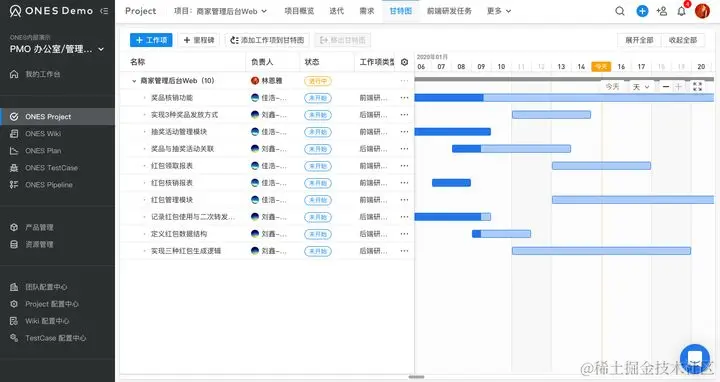Image resolution: width=720 pixels, height=382 pixels.
Task: Open the search magnifier in top bar
Action: point(619,11)
